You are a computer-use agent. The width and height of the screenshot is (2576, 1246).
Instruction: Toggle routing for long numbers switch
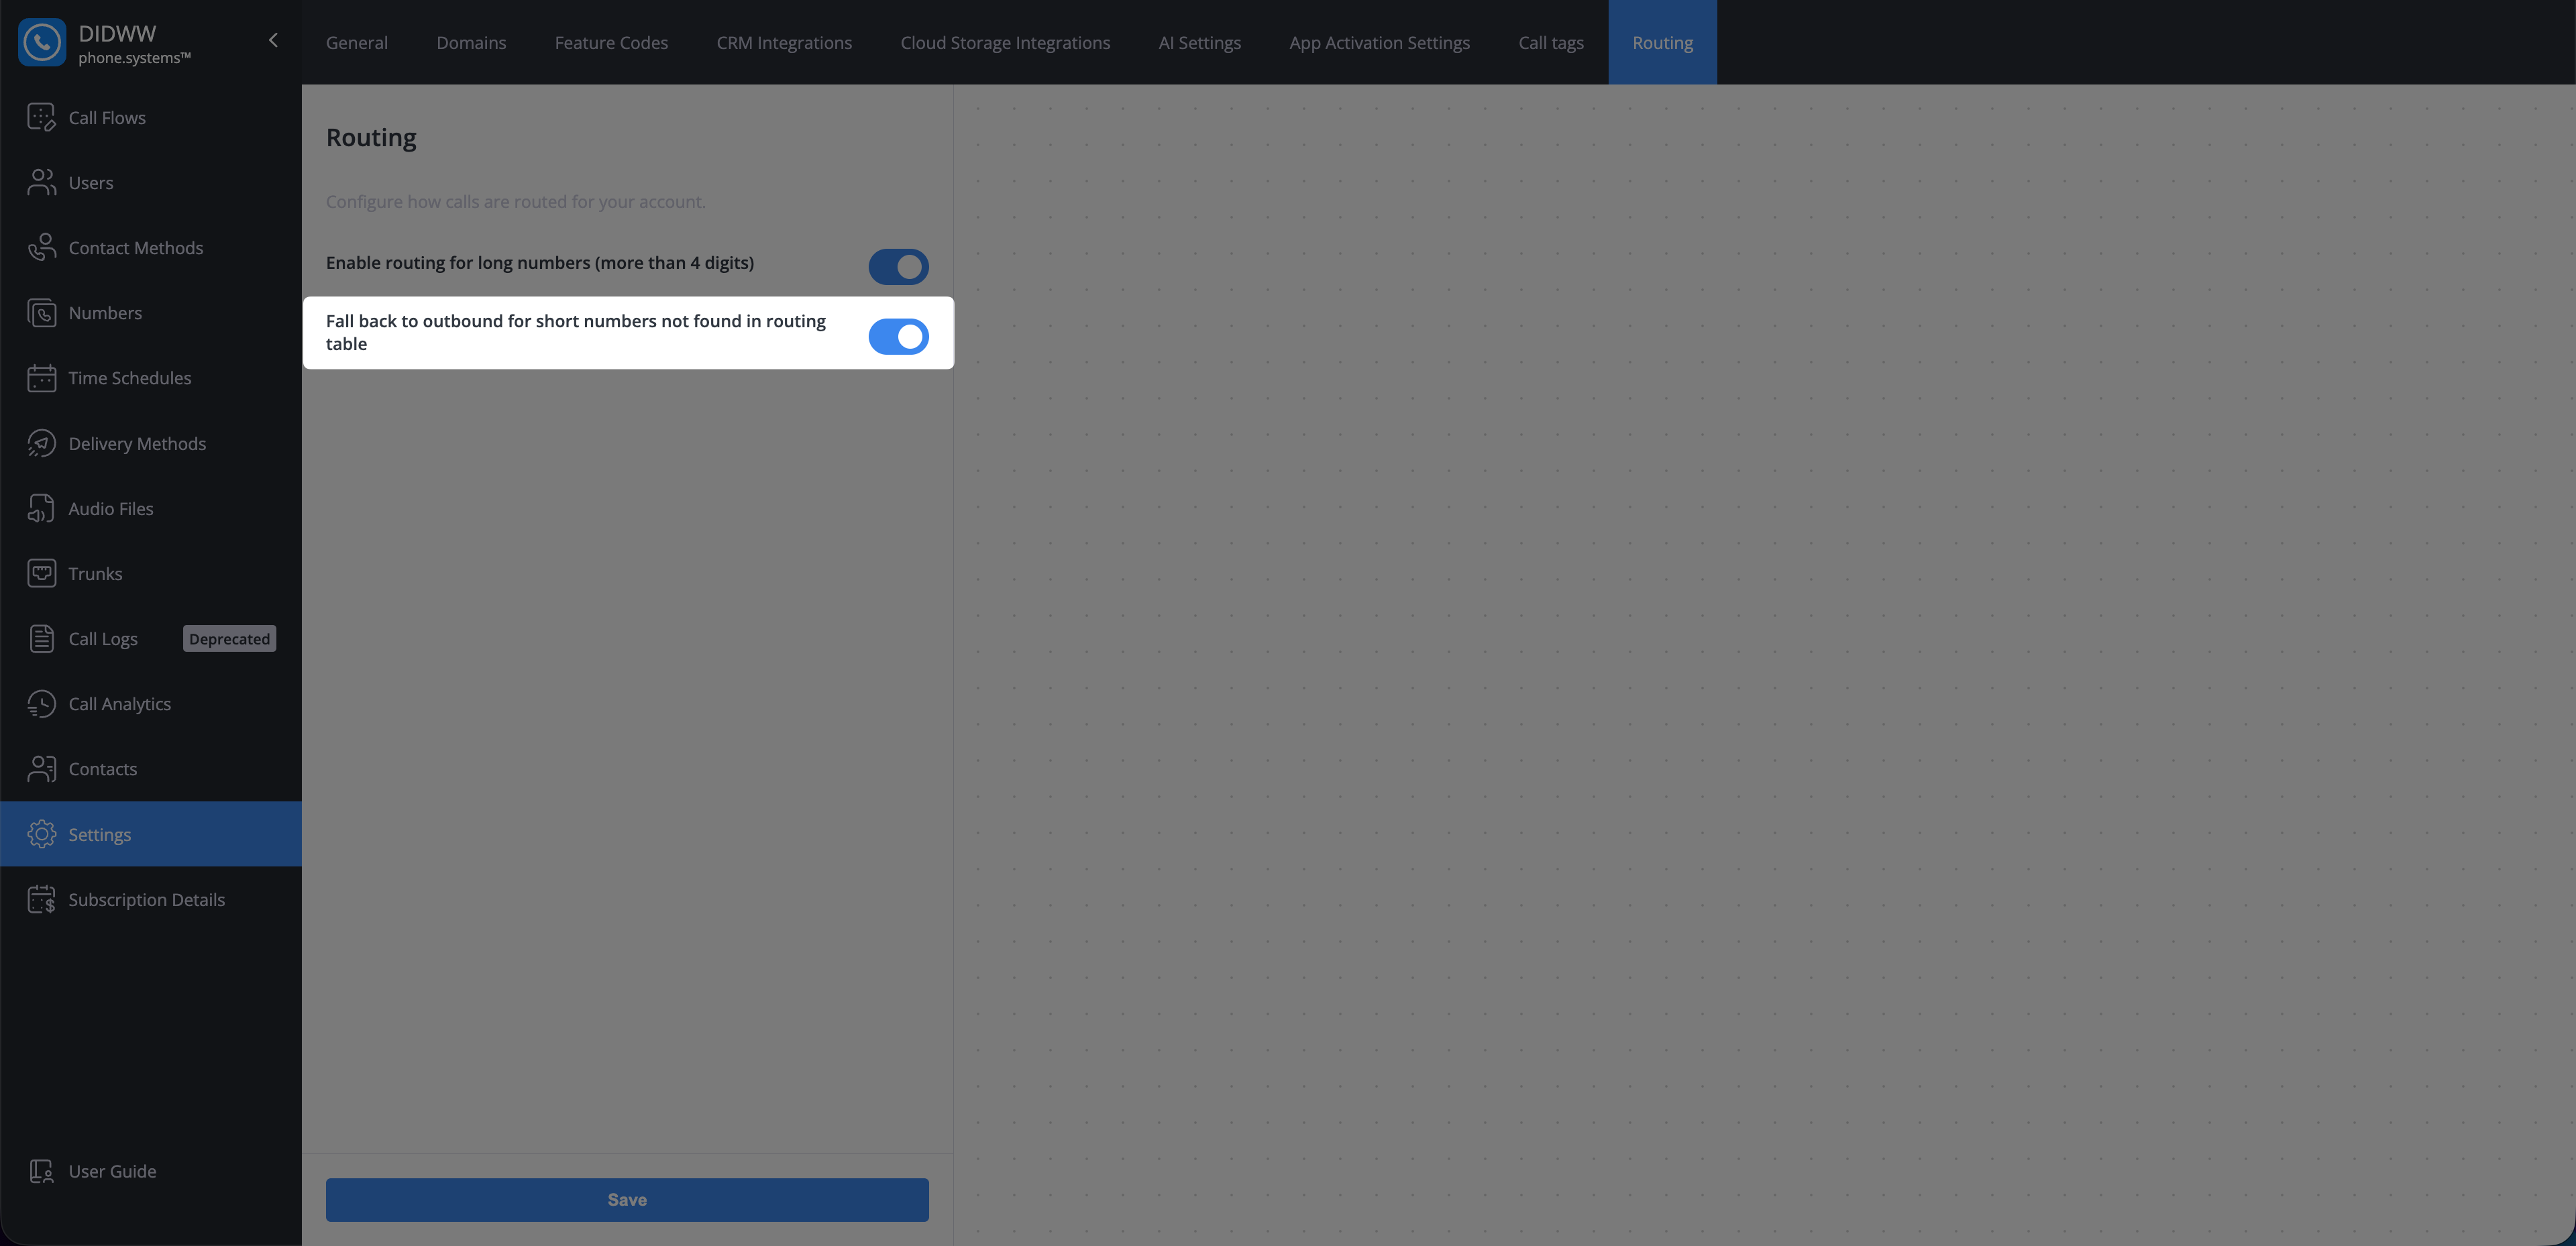pyautogui.click(x=898, y=267)
